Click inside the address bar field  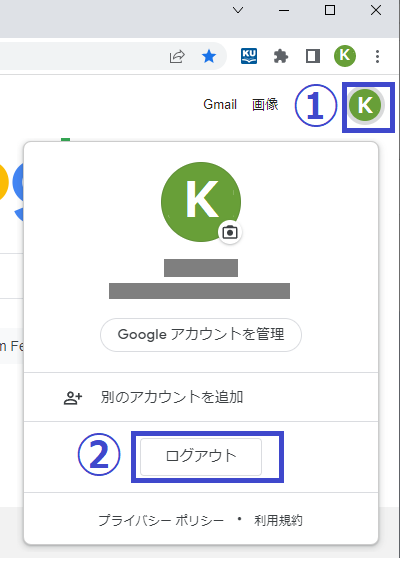[81, 57]
